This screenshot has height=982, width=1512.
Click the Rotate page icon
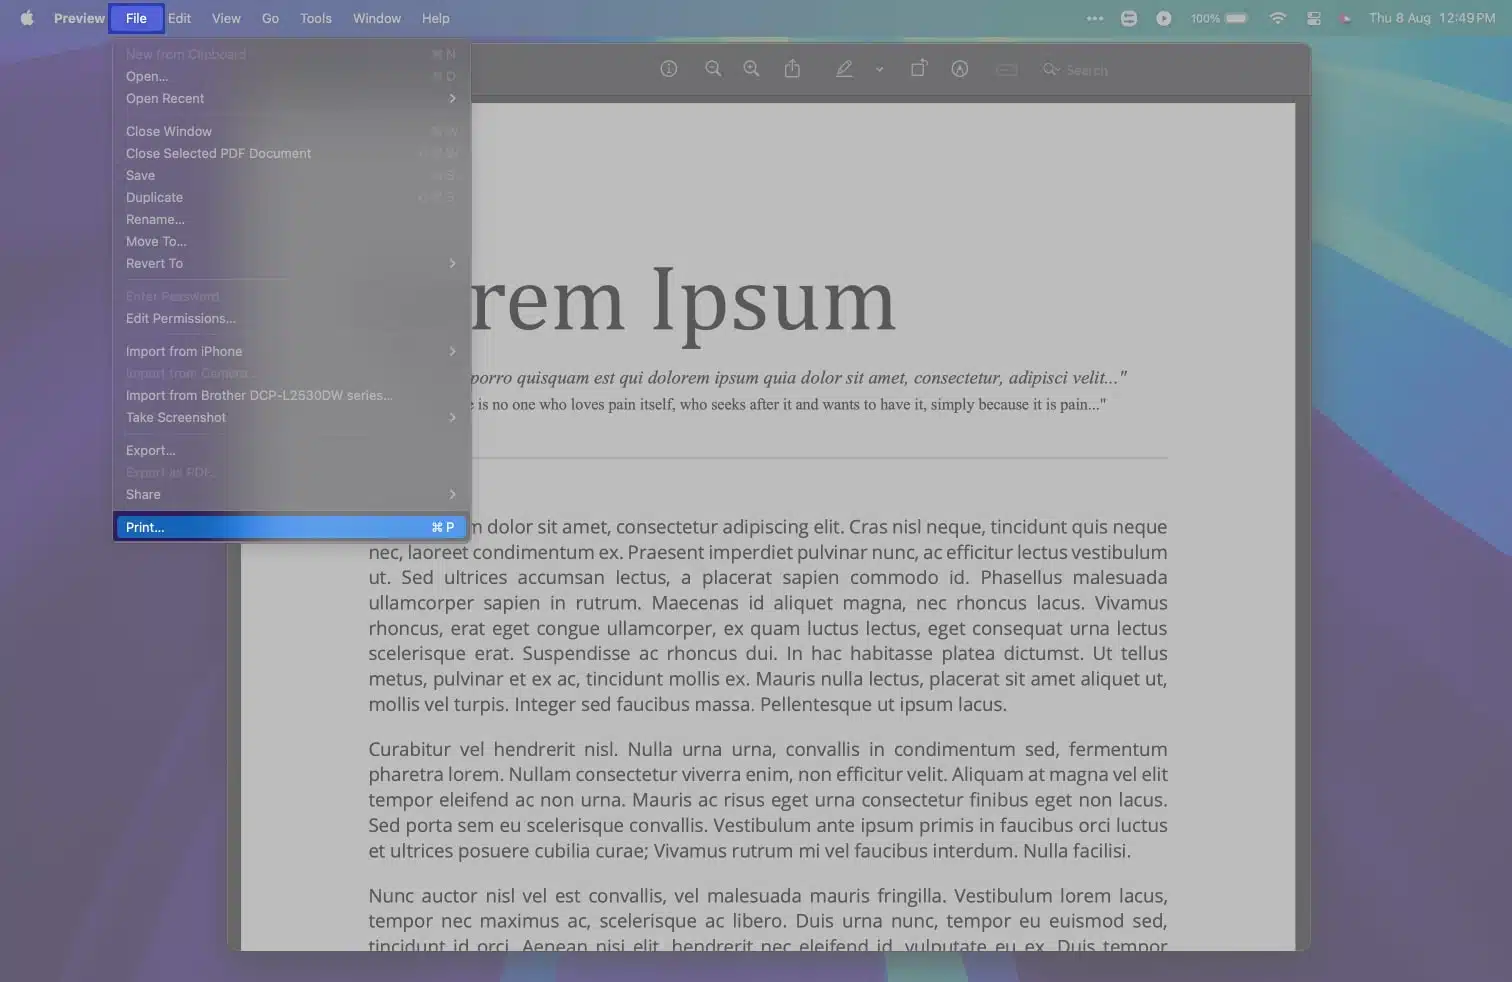coord(918,69)
